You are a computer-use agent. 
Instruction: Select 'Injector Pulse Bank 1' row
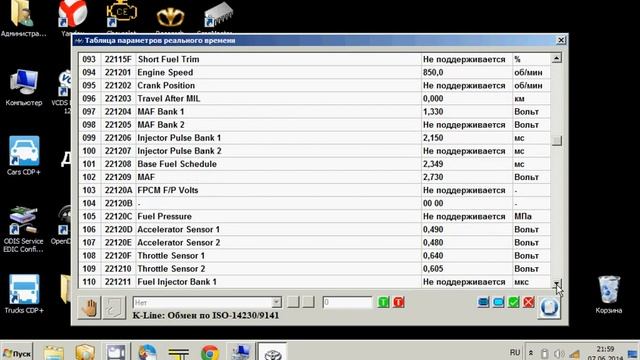coord(314,138)
